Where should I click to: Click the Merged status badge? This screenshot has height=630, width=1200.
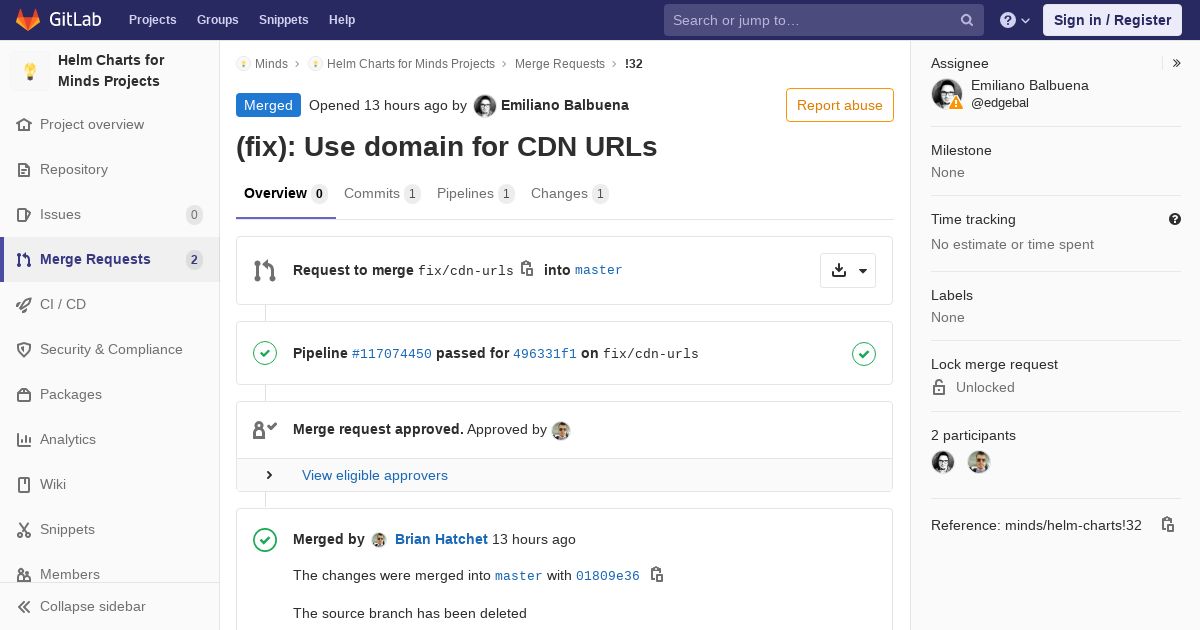click(x=268, y=105)
